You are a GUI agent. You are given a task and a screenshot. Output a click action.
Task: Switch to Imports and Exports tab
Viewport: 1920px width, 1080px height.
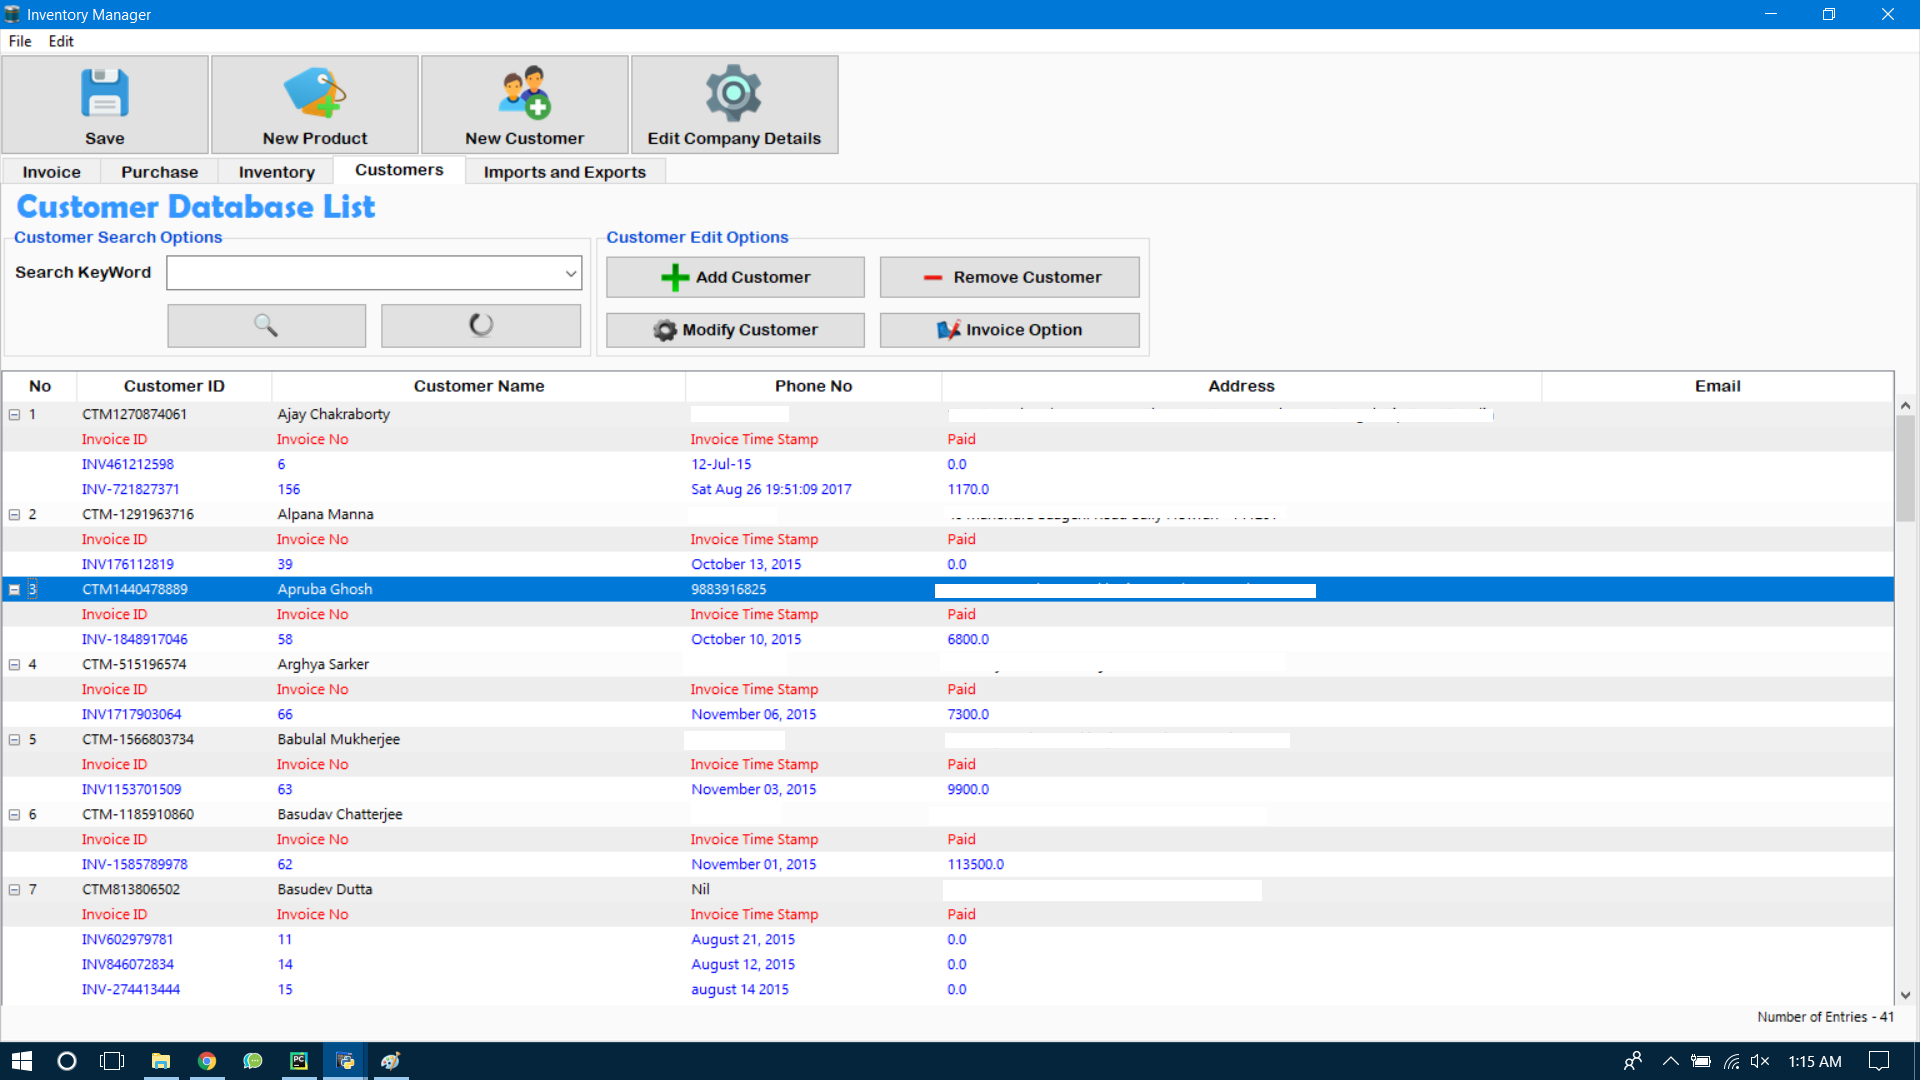564,172
